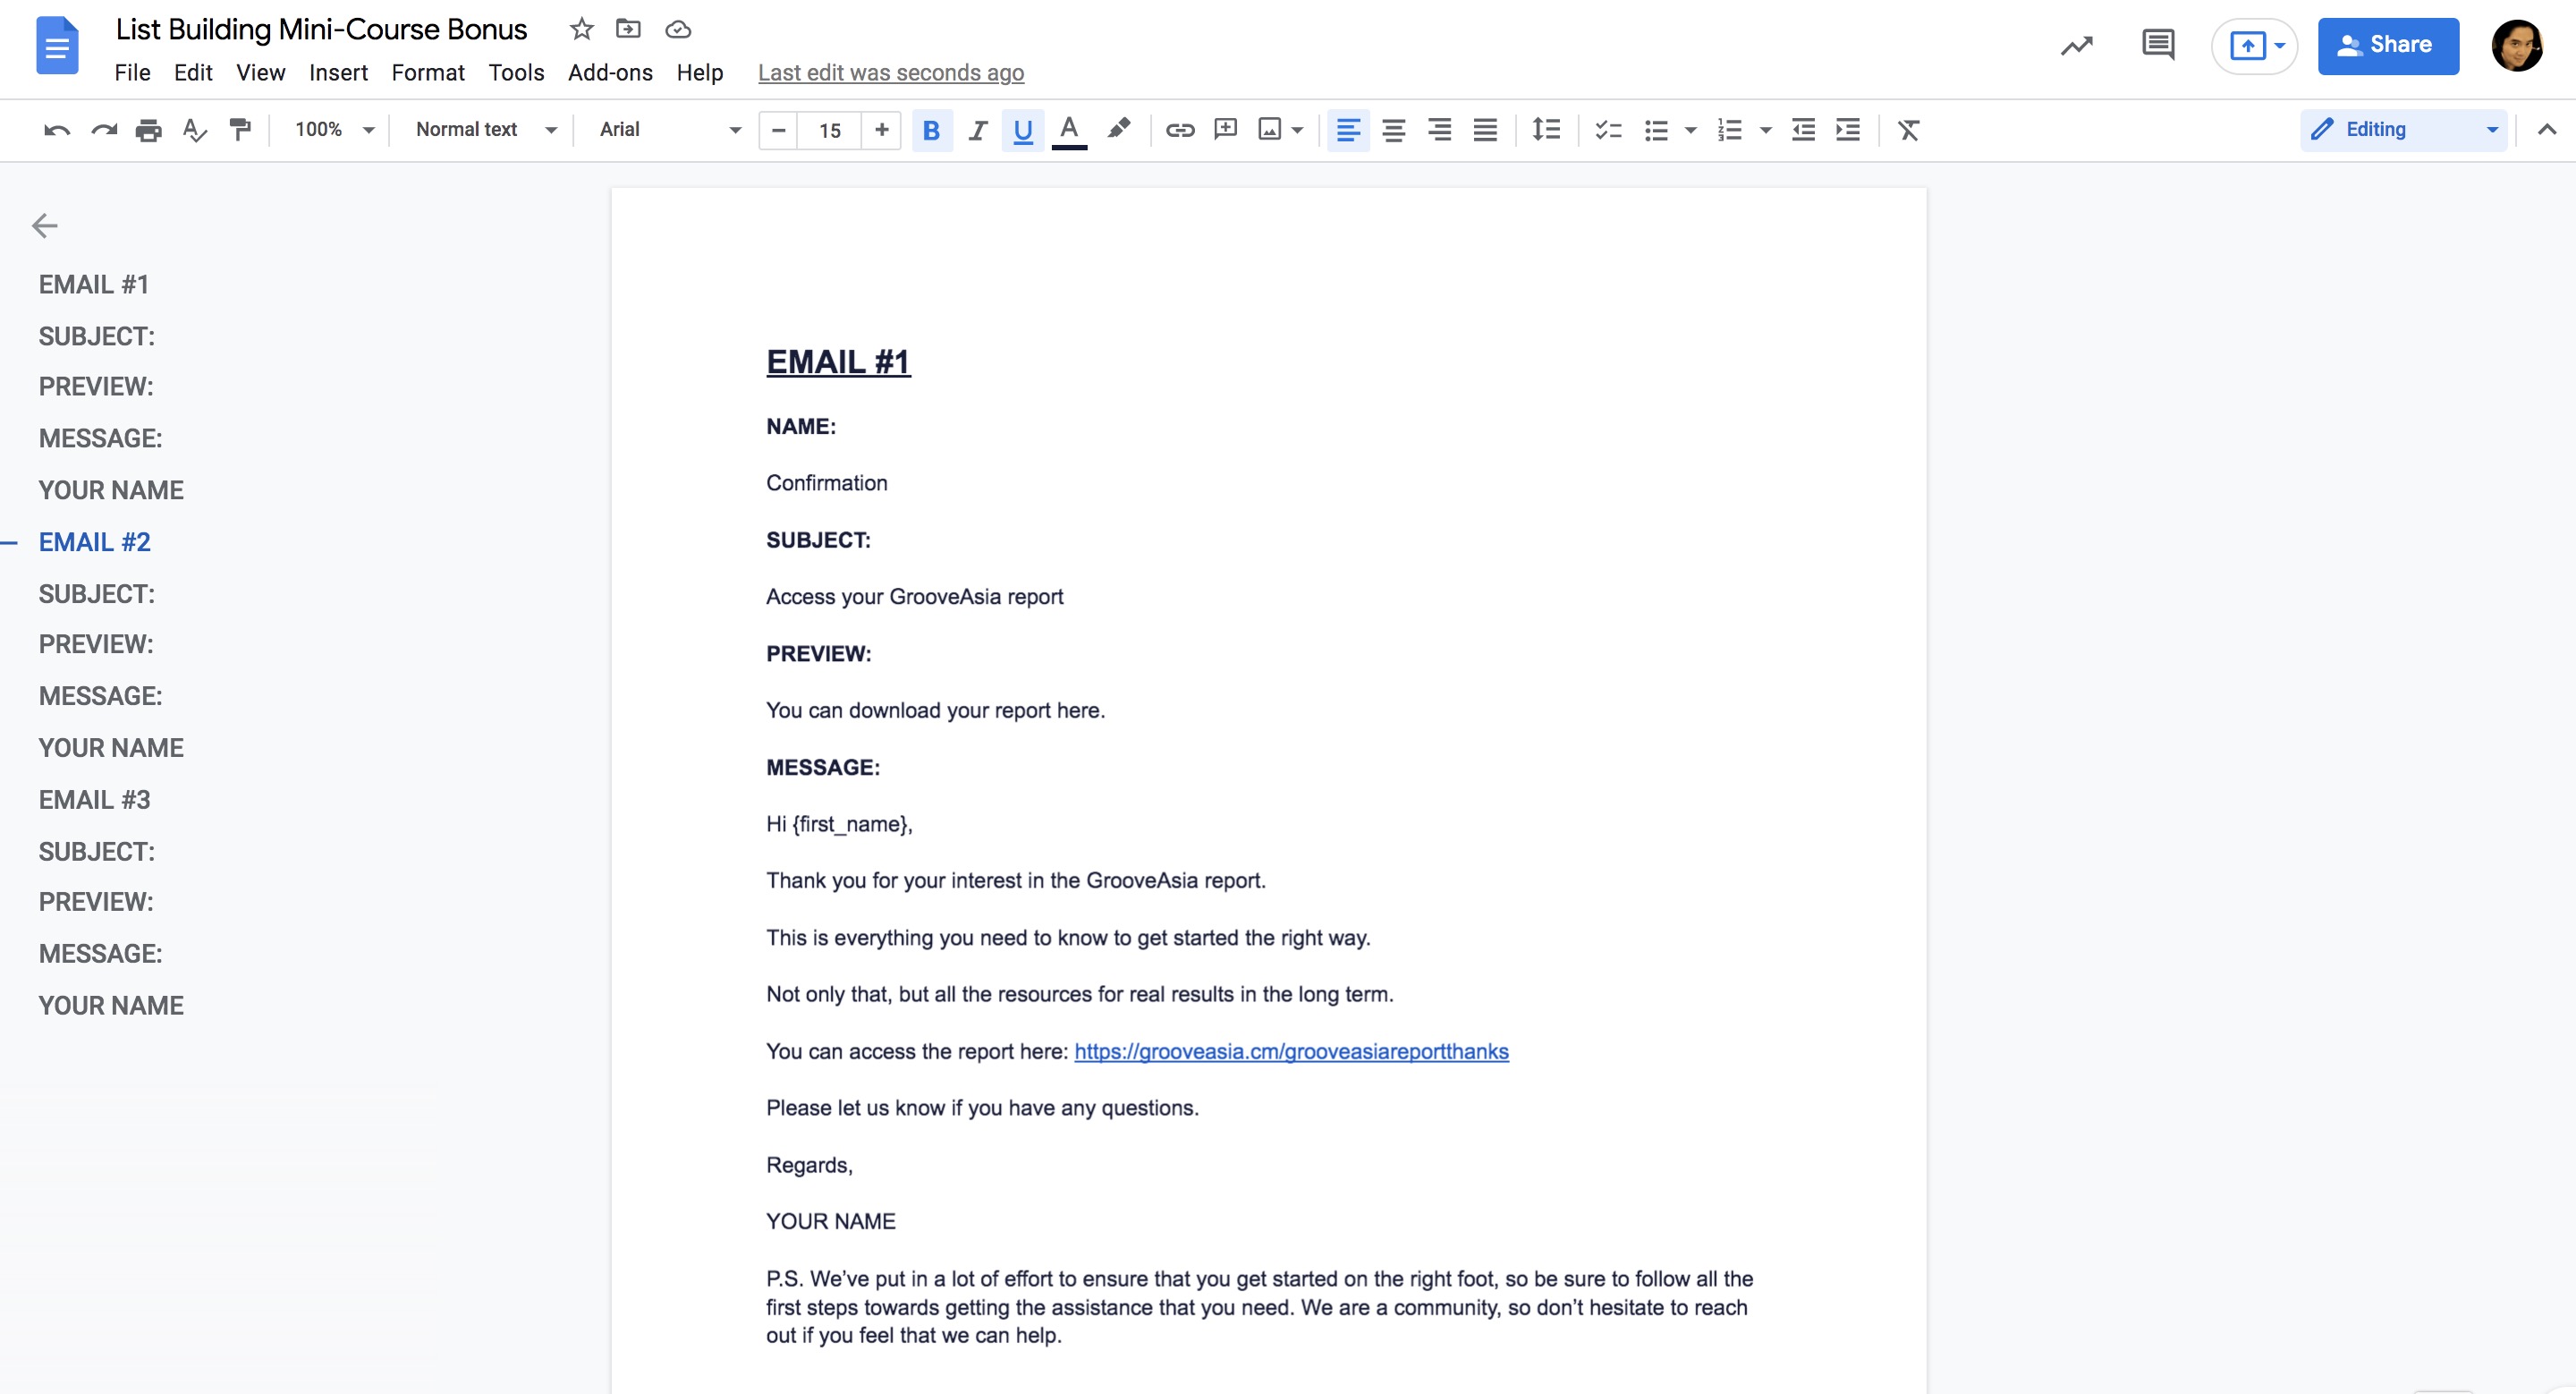Click the Add comment toolbar icon
The height and width of the screenshot is (1394, 2576).
(x=1225, y=130)
